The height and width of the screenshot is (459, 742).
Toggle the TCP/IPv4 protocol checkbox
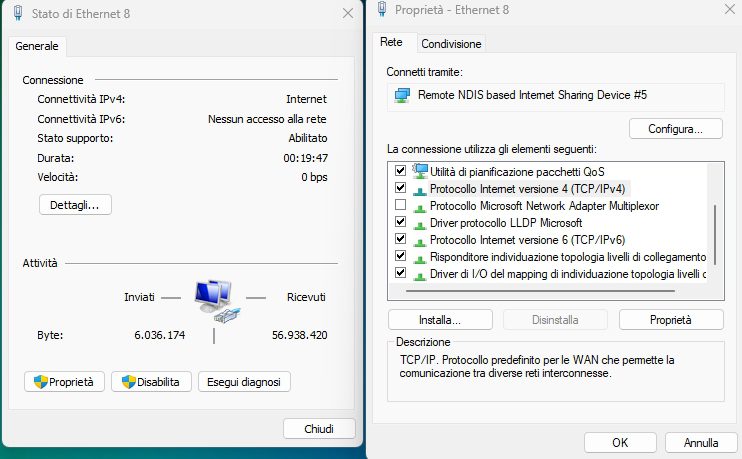[400, 187]
